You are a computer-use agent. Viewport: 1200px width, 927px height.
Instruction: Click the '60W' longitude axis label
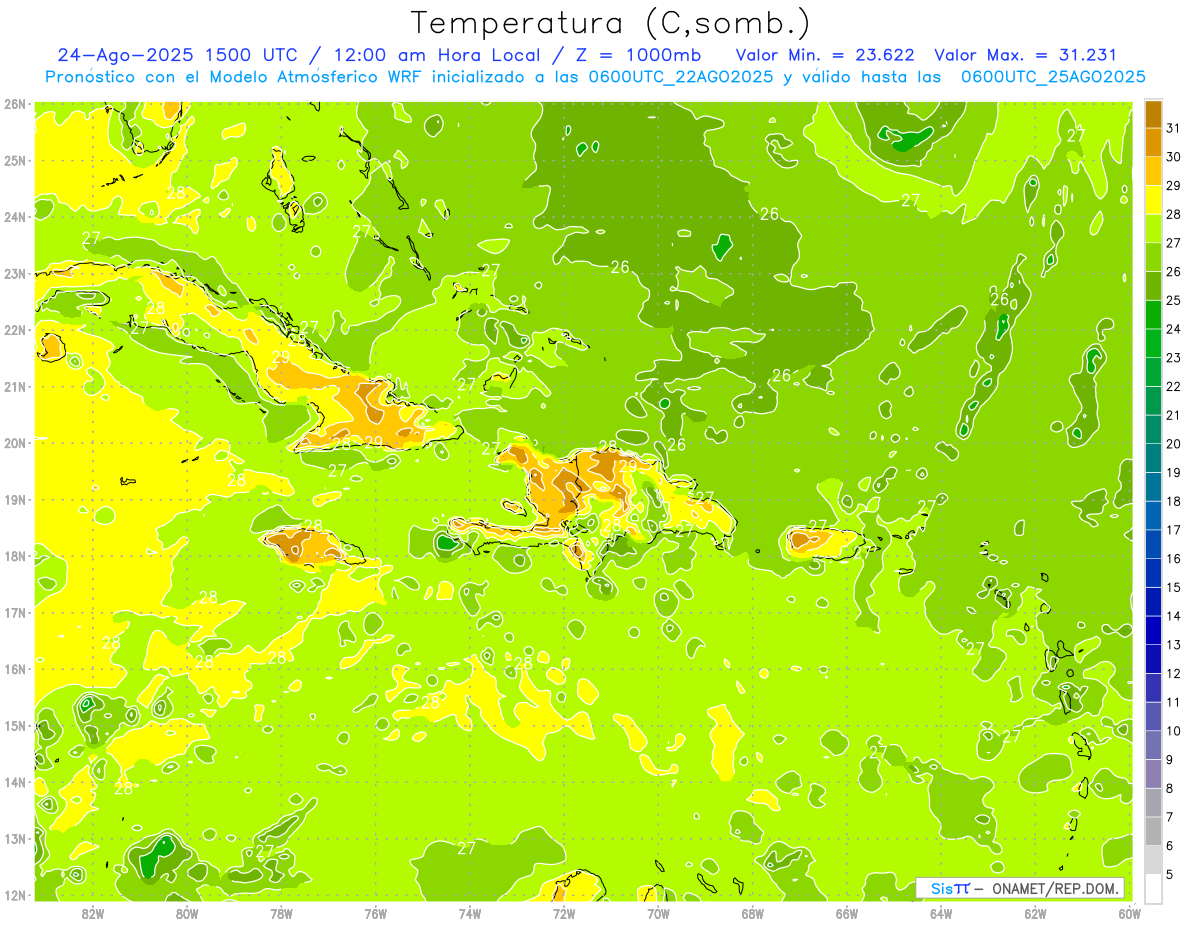[1129, 913]
